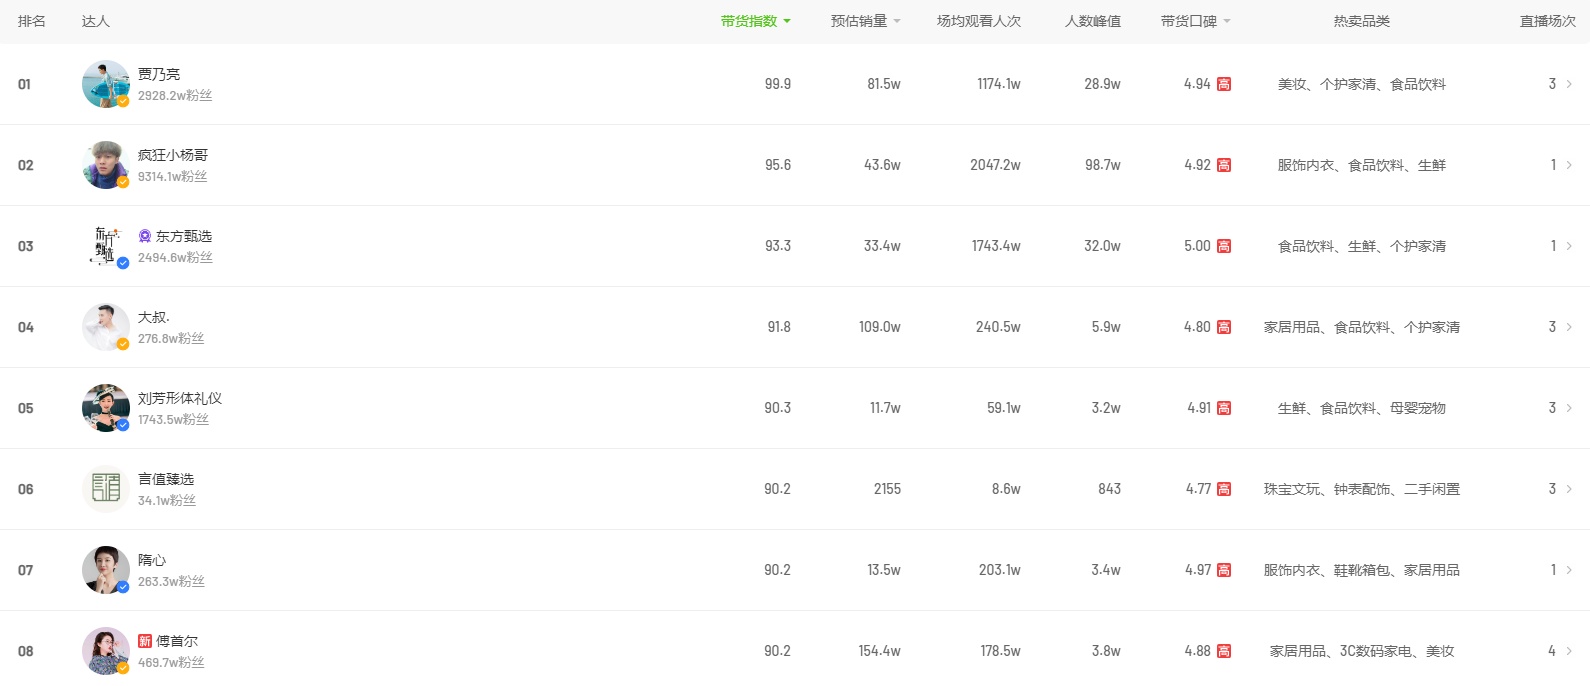Click the 大叔. avatar image
The height and width of the screenshot is (686, 1590).
click(x=106, y=327)
